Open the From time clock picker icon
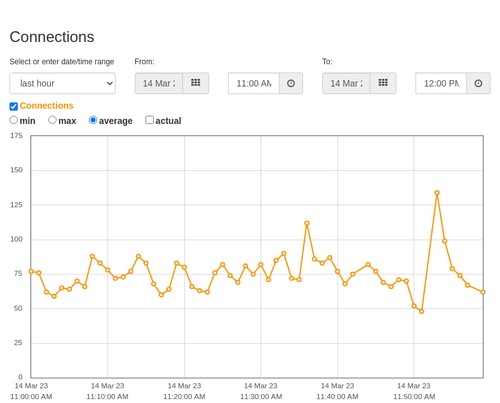Viewport: 500px width, 403px height. (x=291, y=83)
